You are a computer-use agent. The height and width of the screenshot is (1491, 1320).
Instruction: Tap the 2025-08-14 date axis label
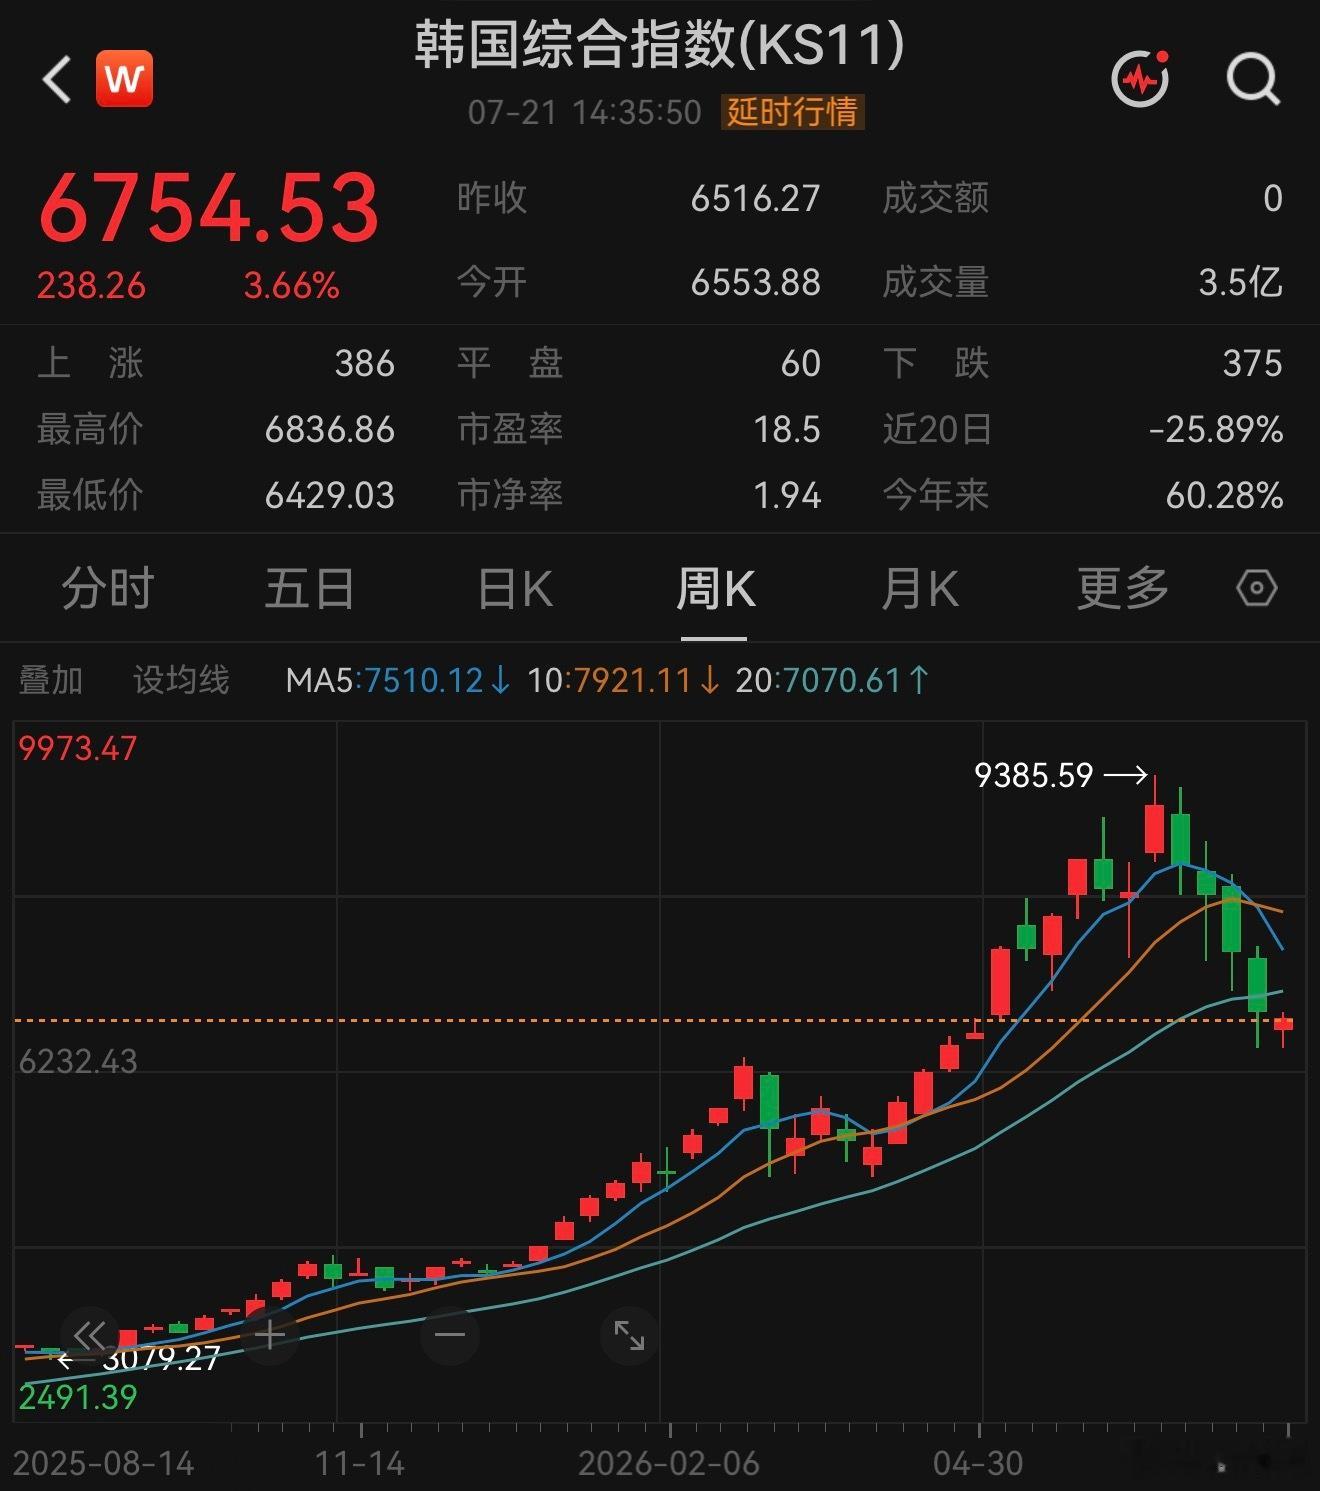point(103,1464)
